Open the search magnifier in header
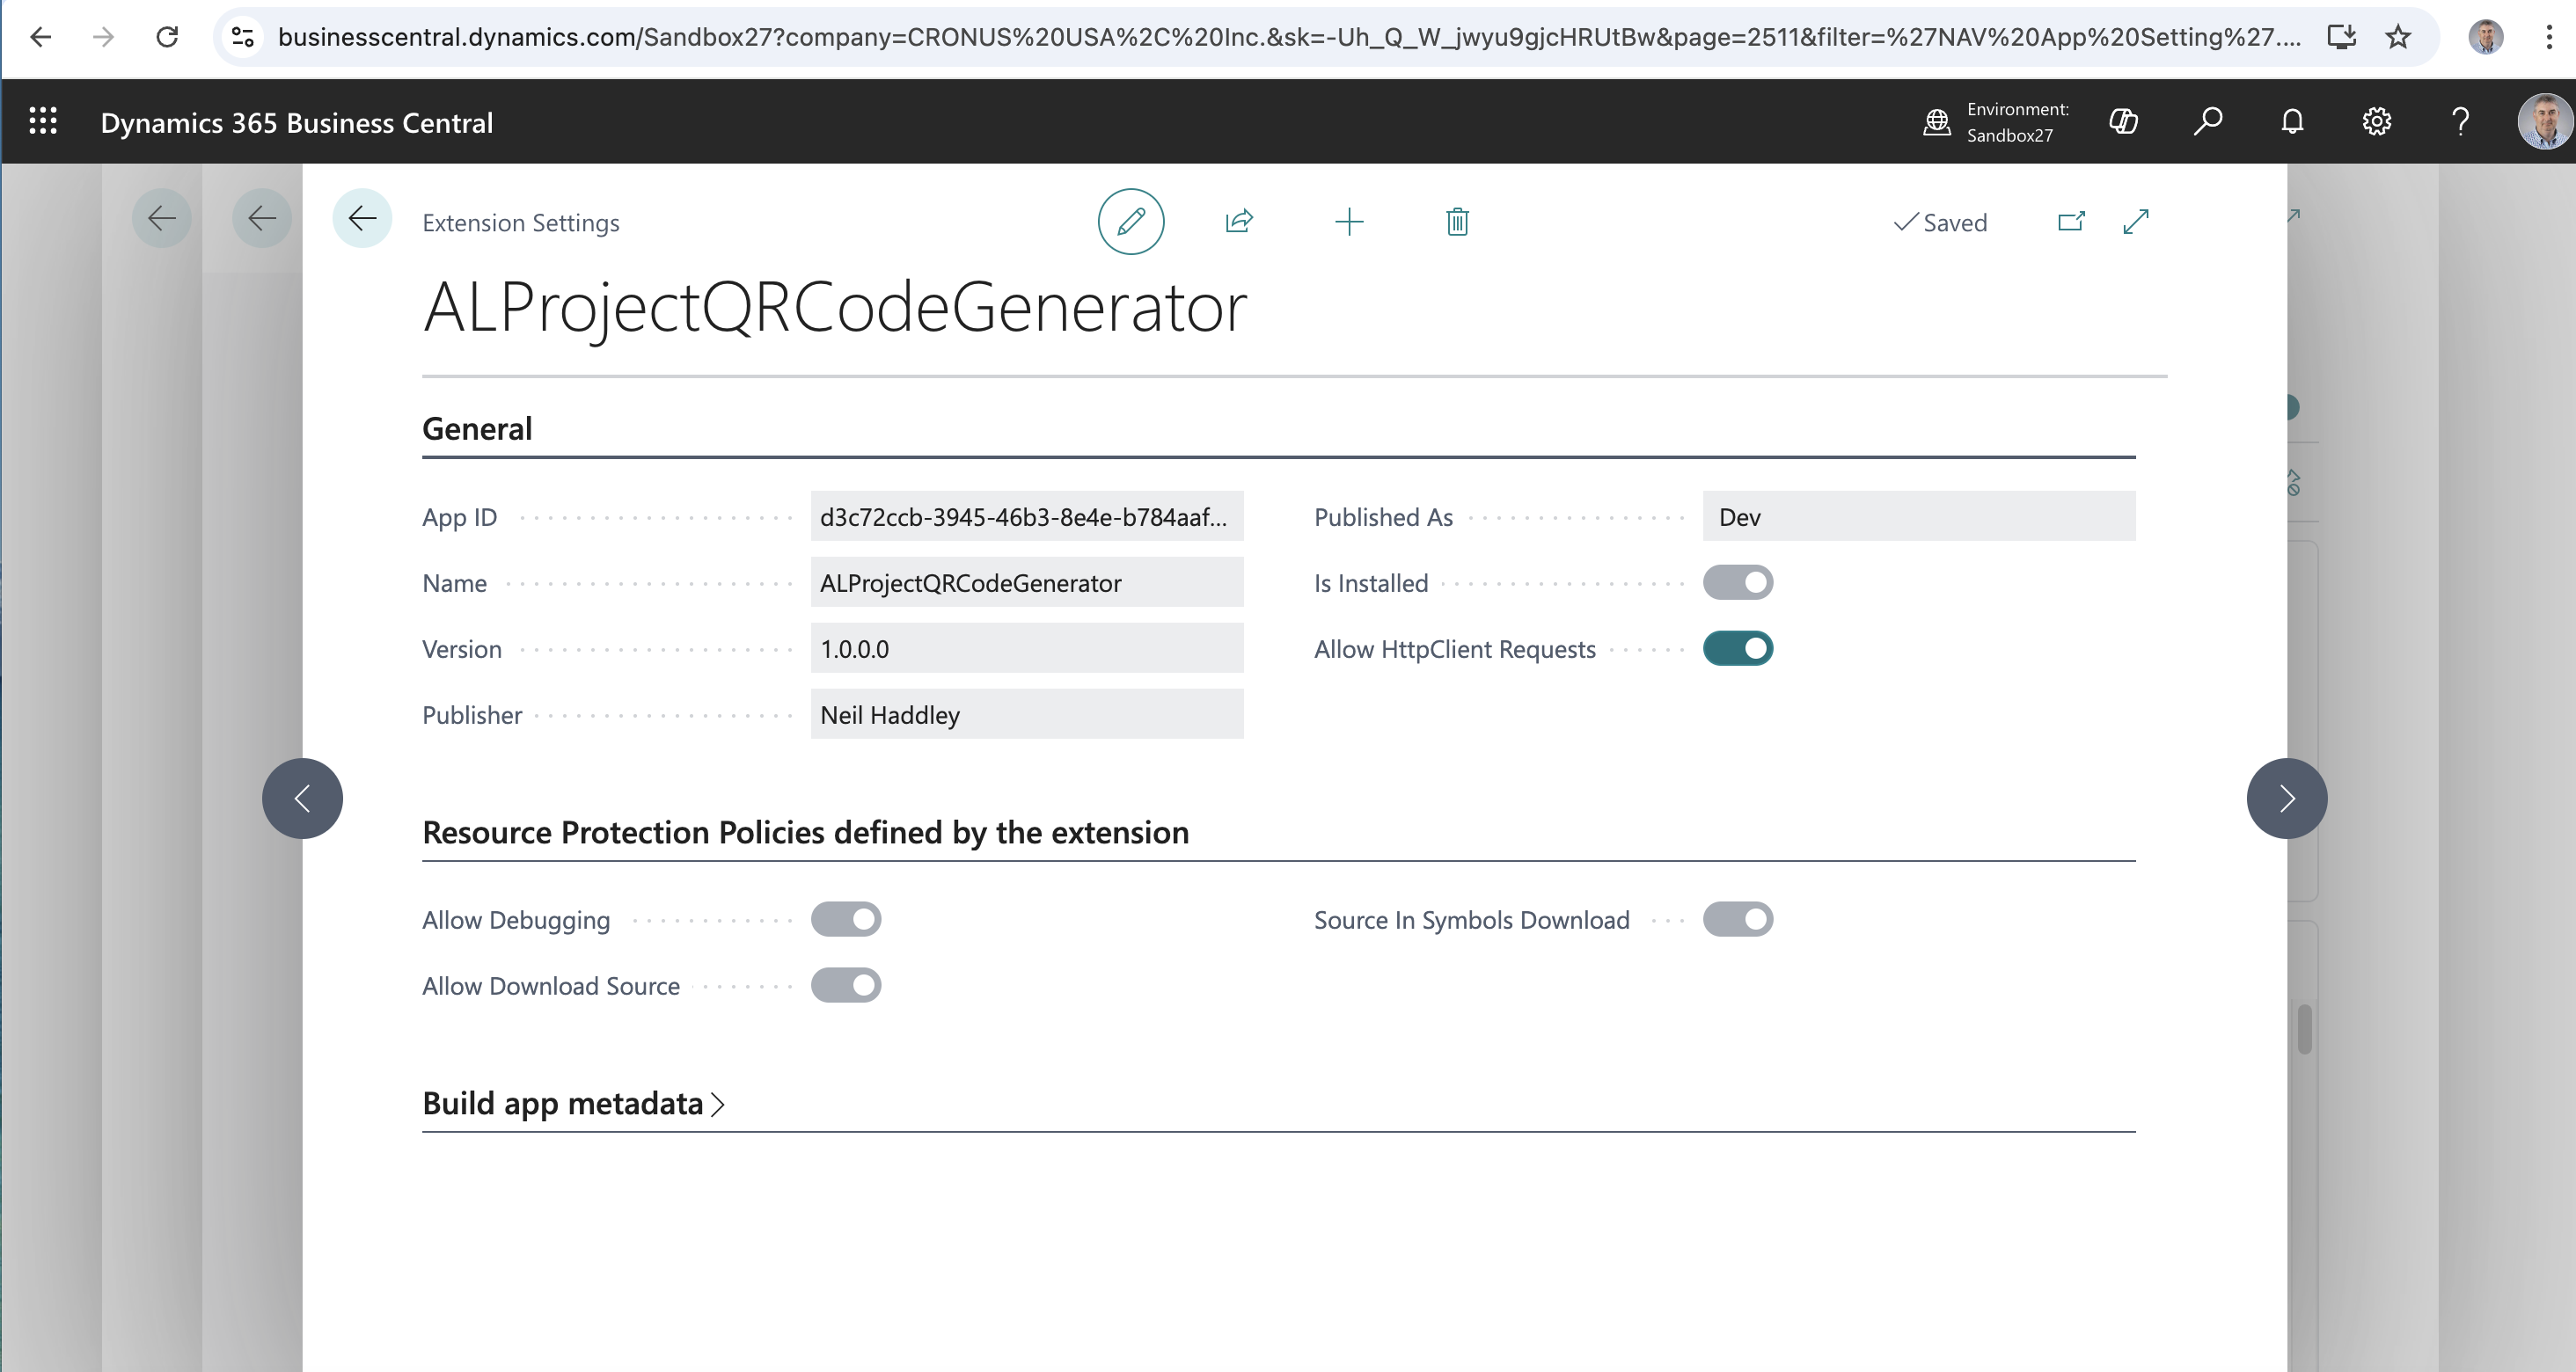This screenshot has width=2576, height=1372. click(x=2208, y=122)
